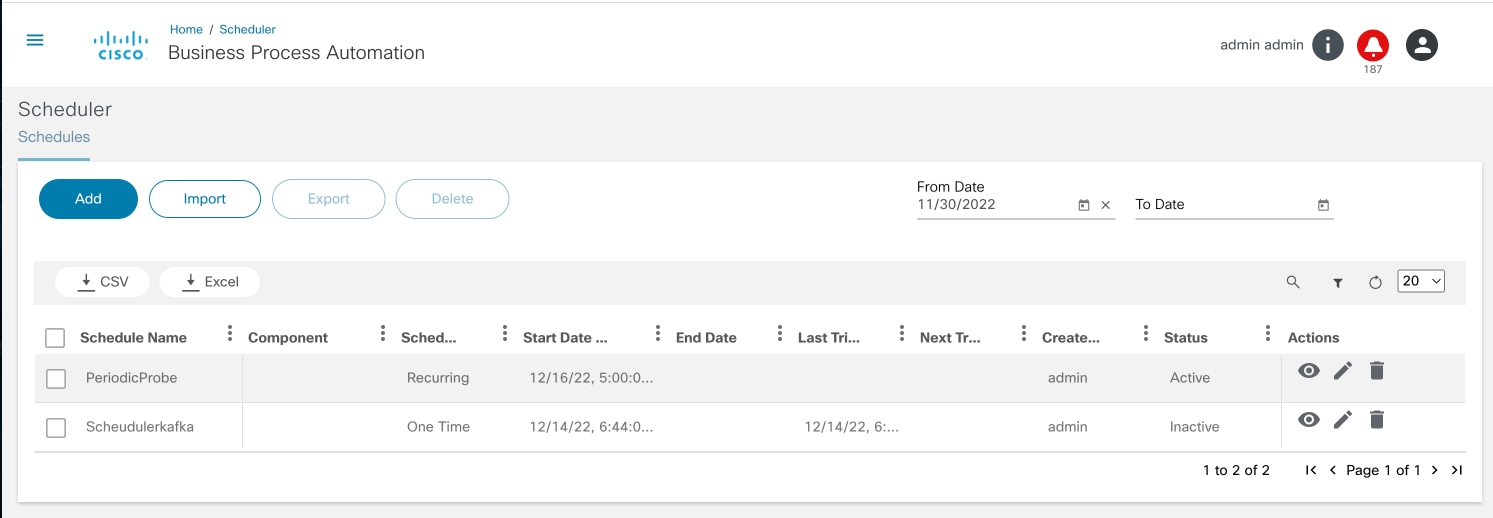The image size is (1493, 518).
Task: Tick the Scheudulerkafka row checkbox
Action: (x=56, y=428)
